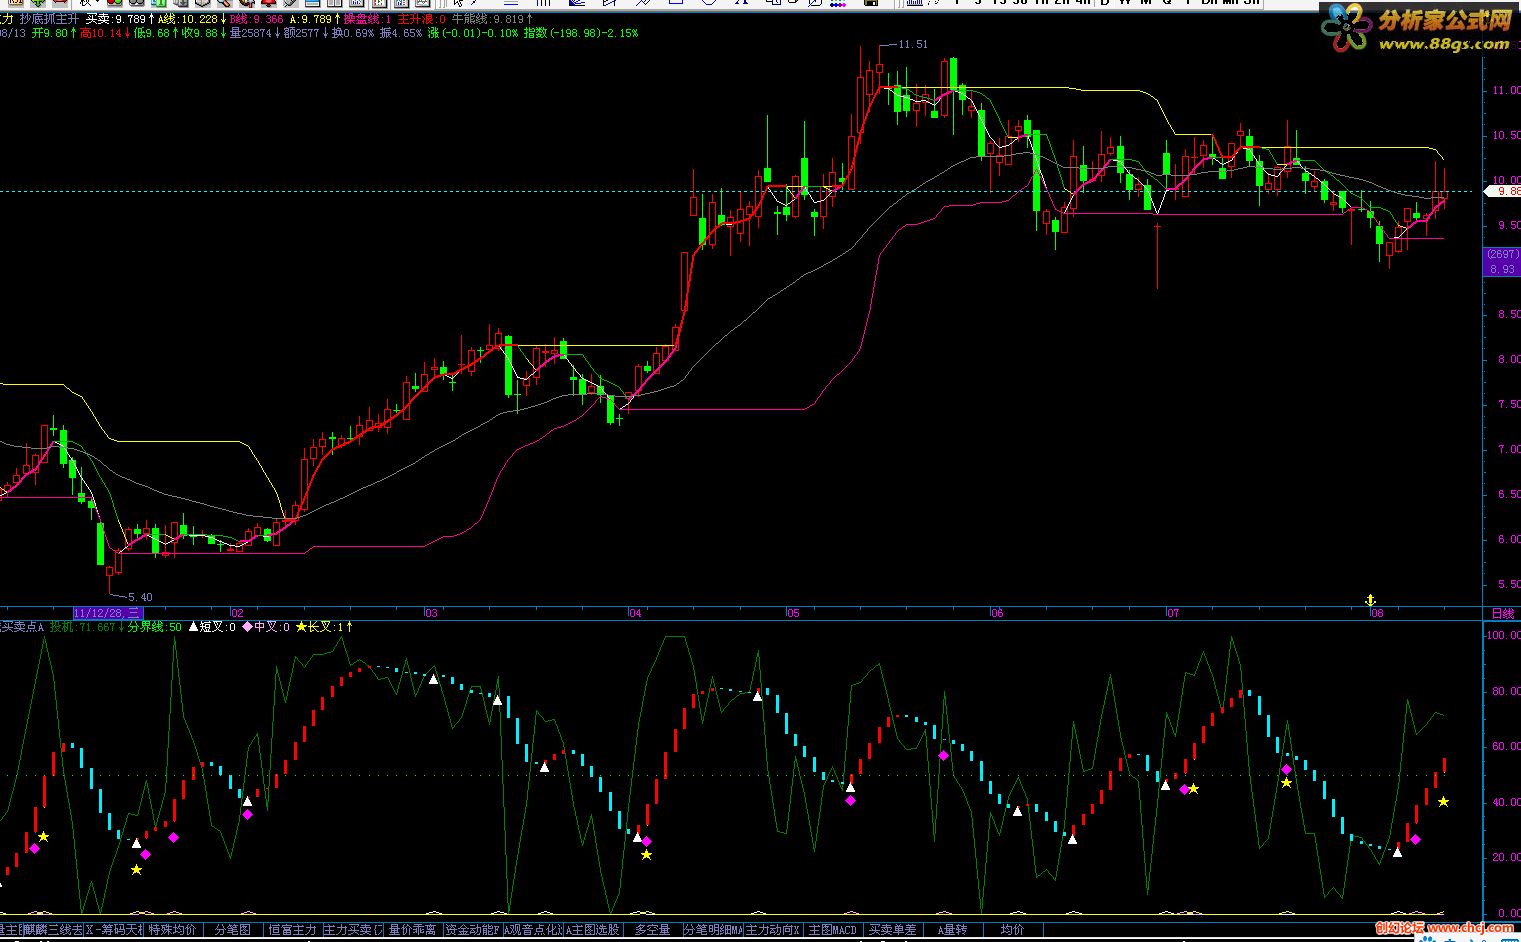Click the 买卖点A sub-chart indicator name

pos(22,627)
